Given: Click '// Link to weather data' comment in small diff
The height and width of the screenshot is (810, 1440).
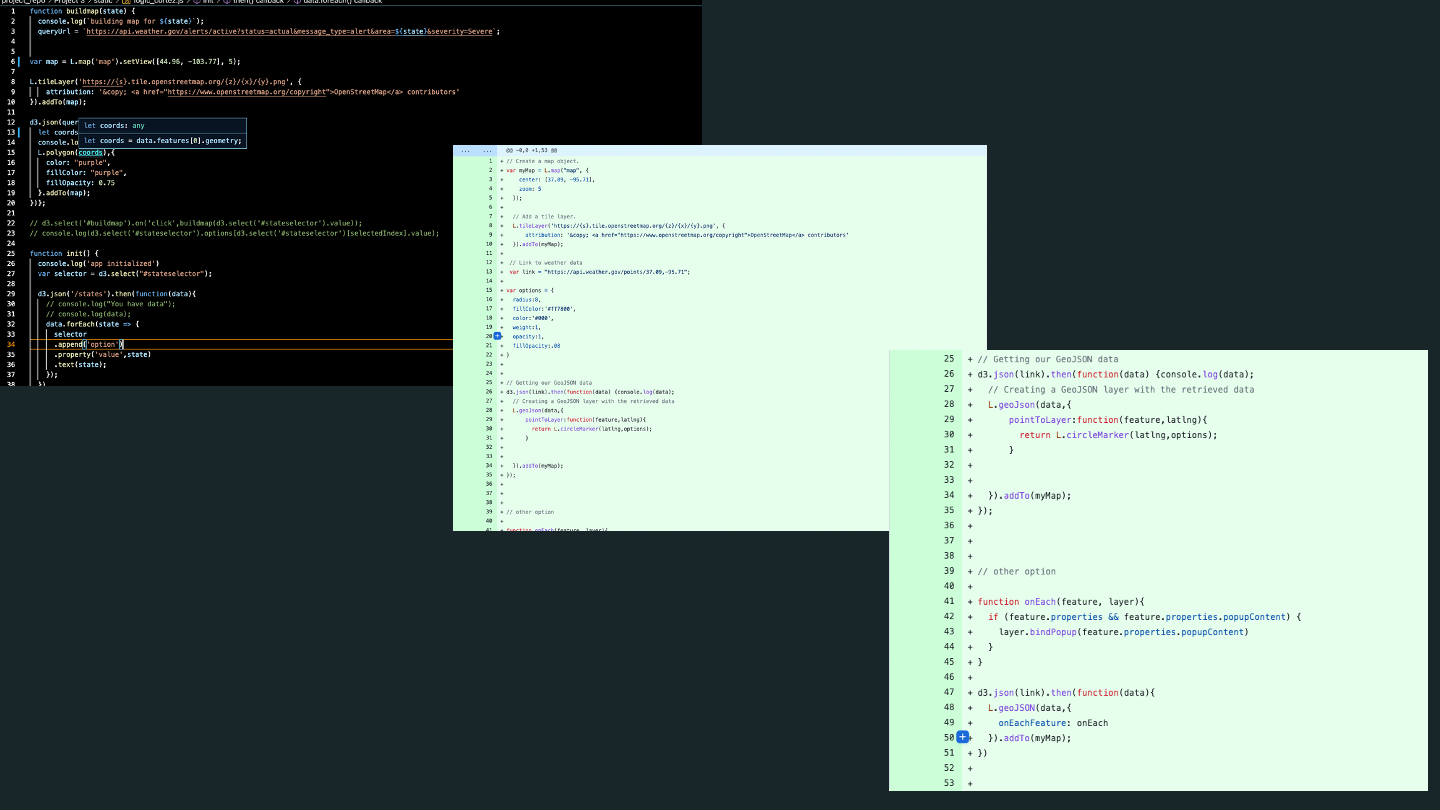Looking at the screenshot, I should click(545, 262).
